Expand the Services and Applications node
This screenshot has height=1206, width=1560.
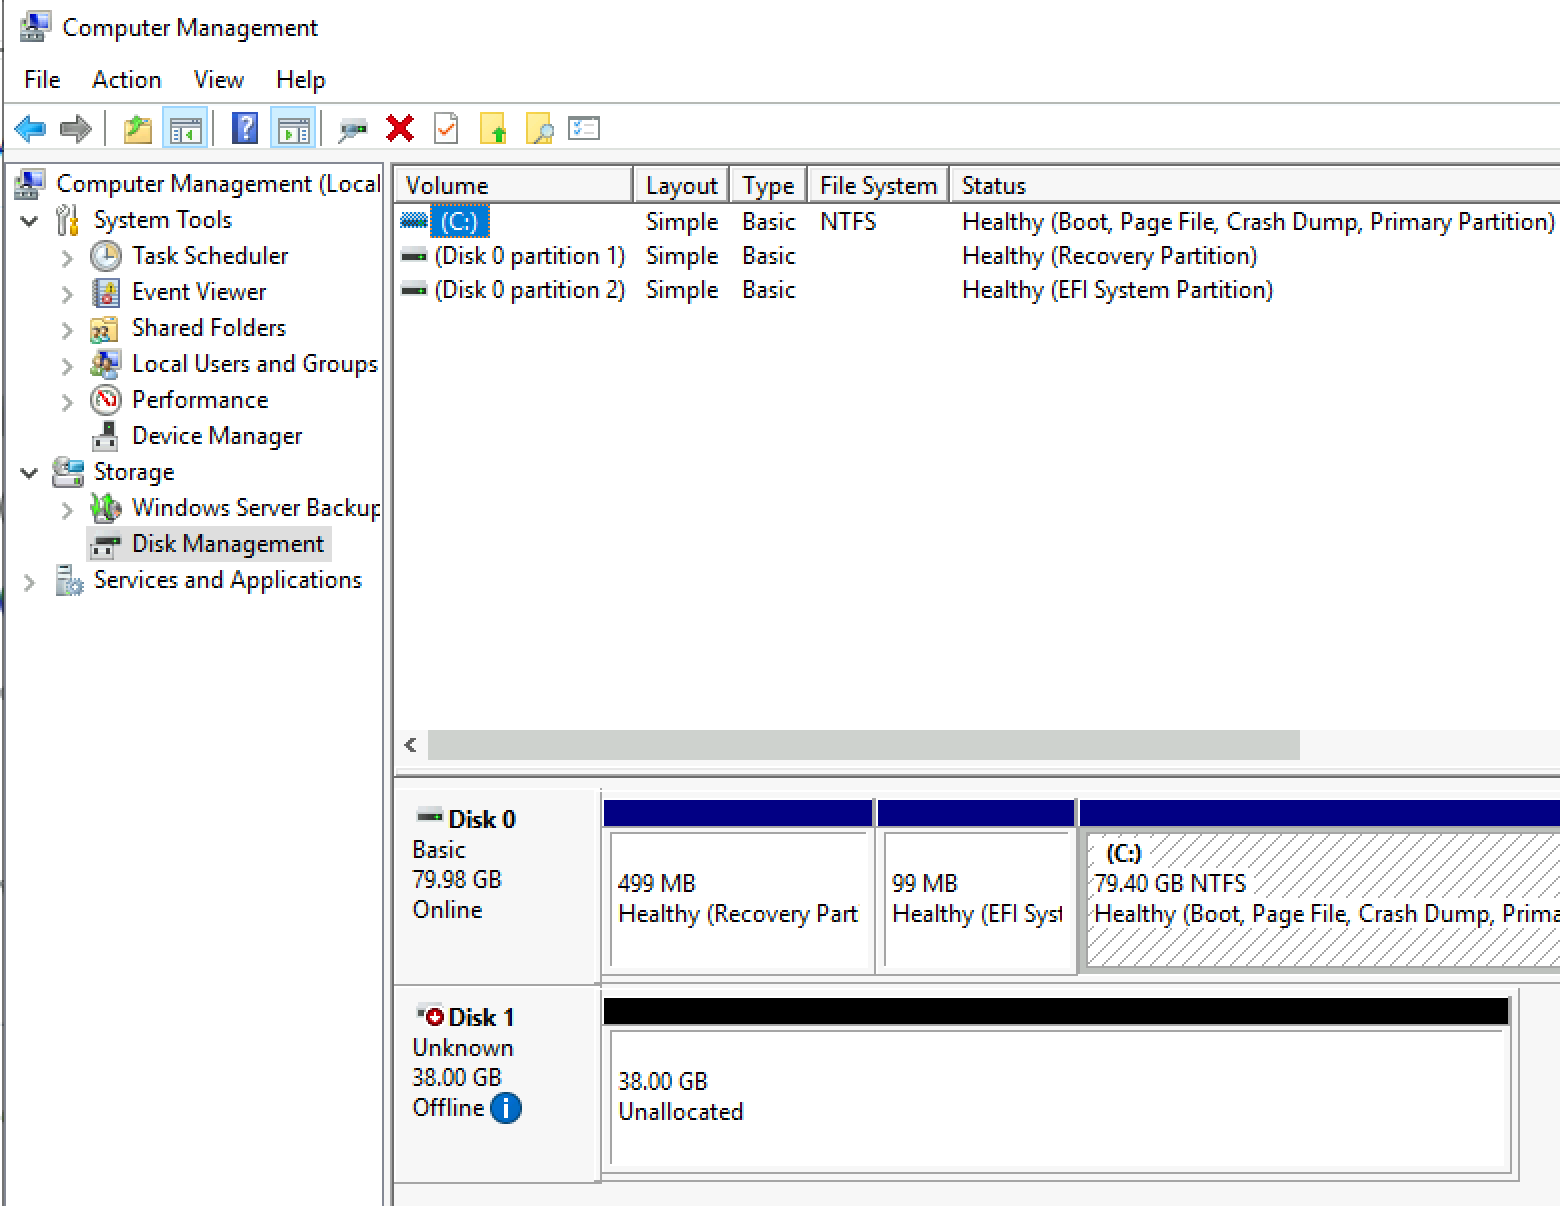30,582
